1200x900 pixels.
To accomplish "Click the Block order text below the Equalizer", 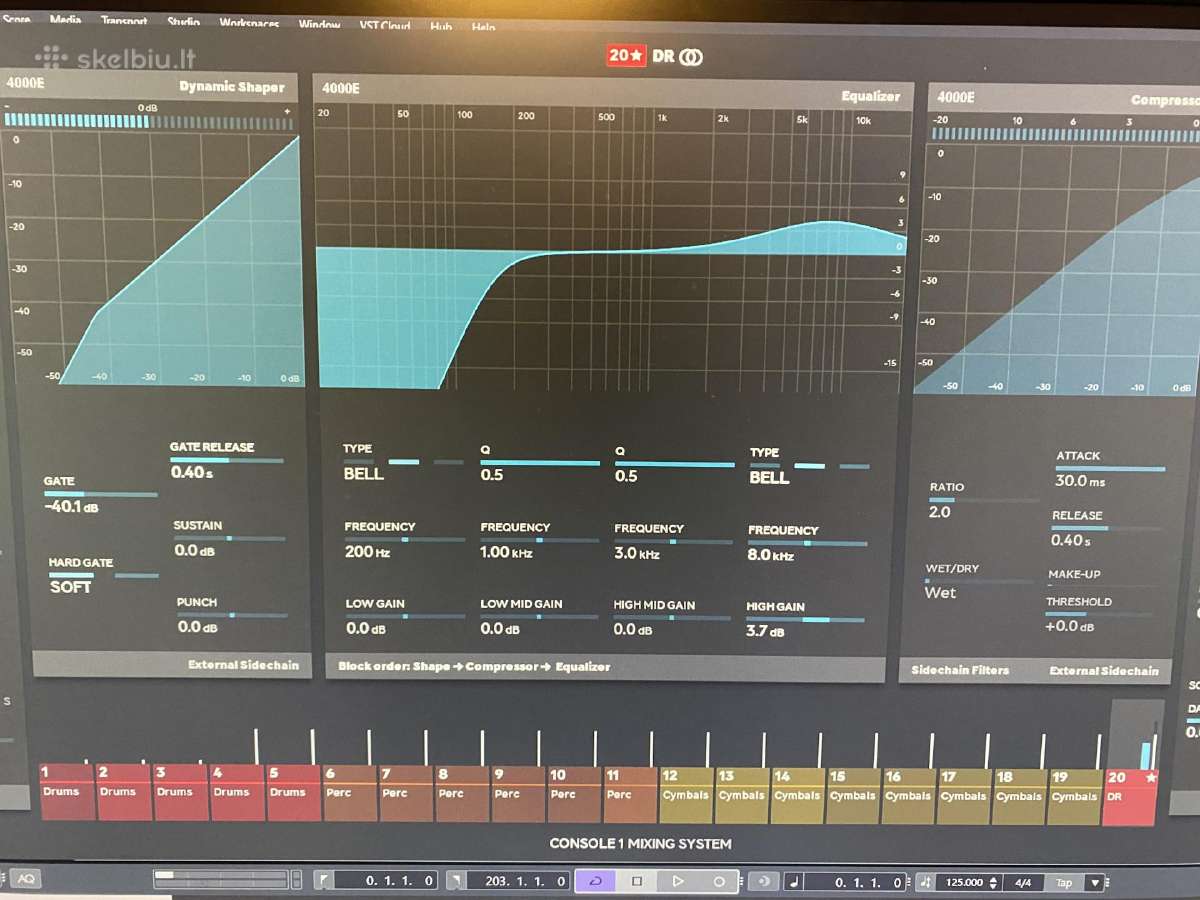I will pyautogui.click(x=474, y=666).
